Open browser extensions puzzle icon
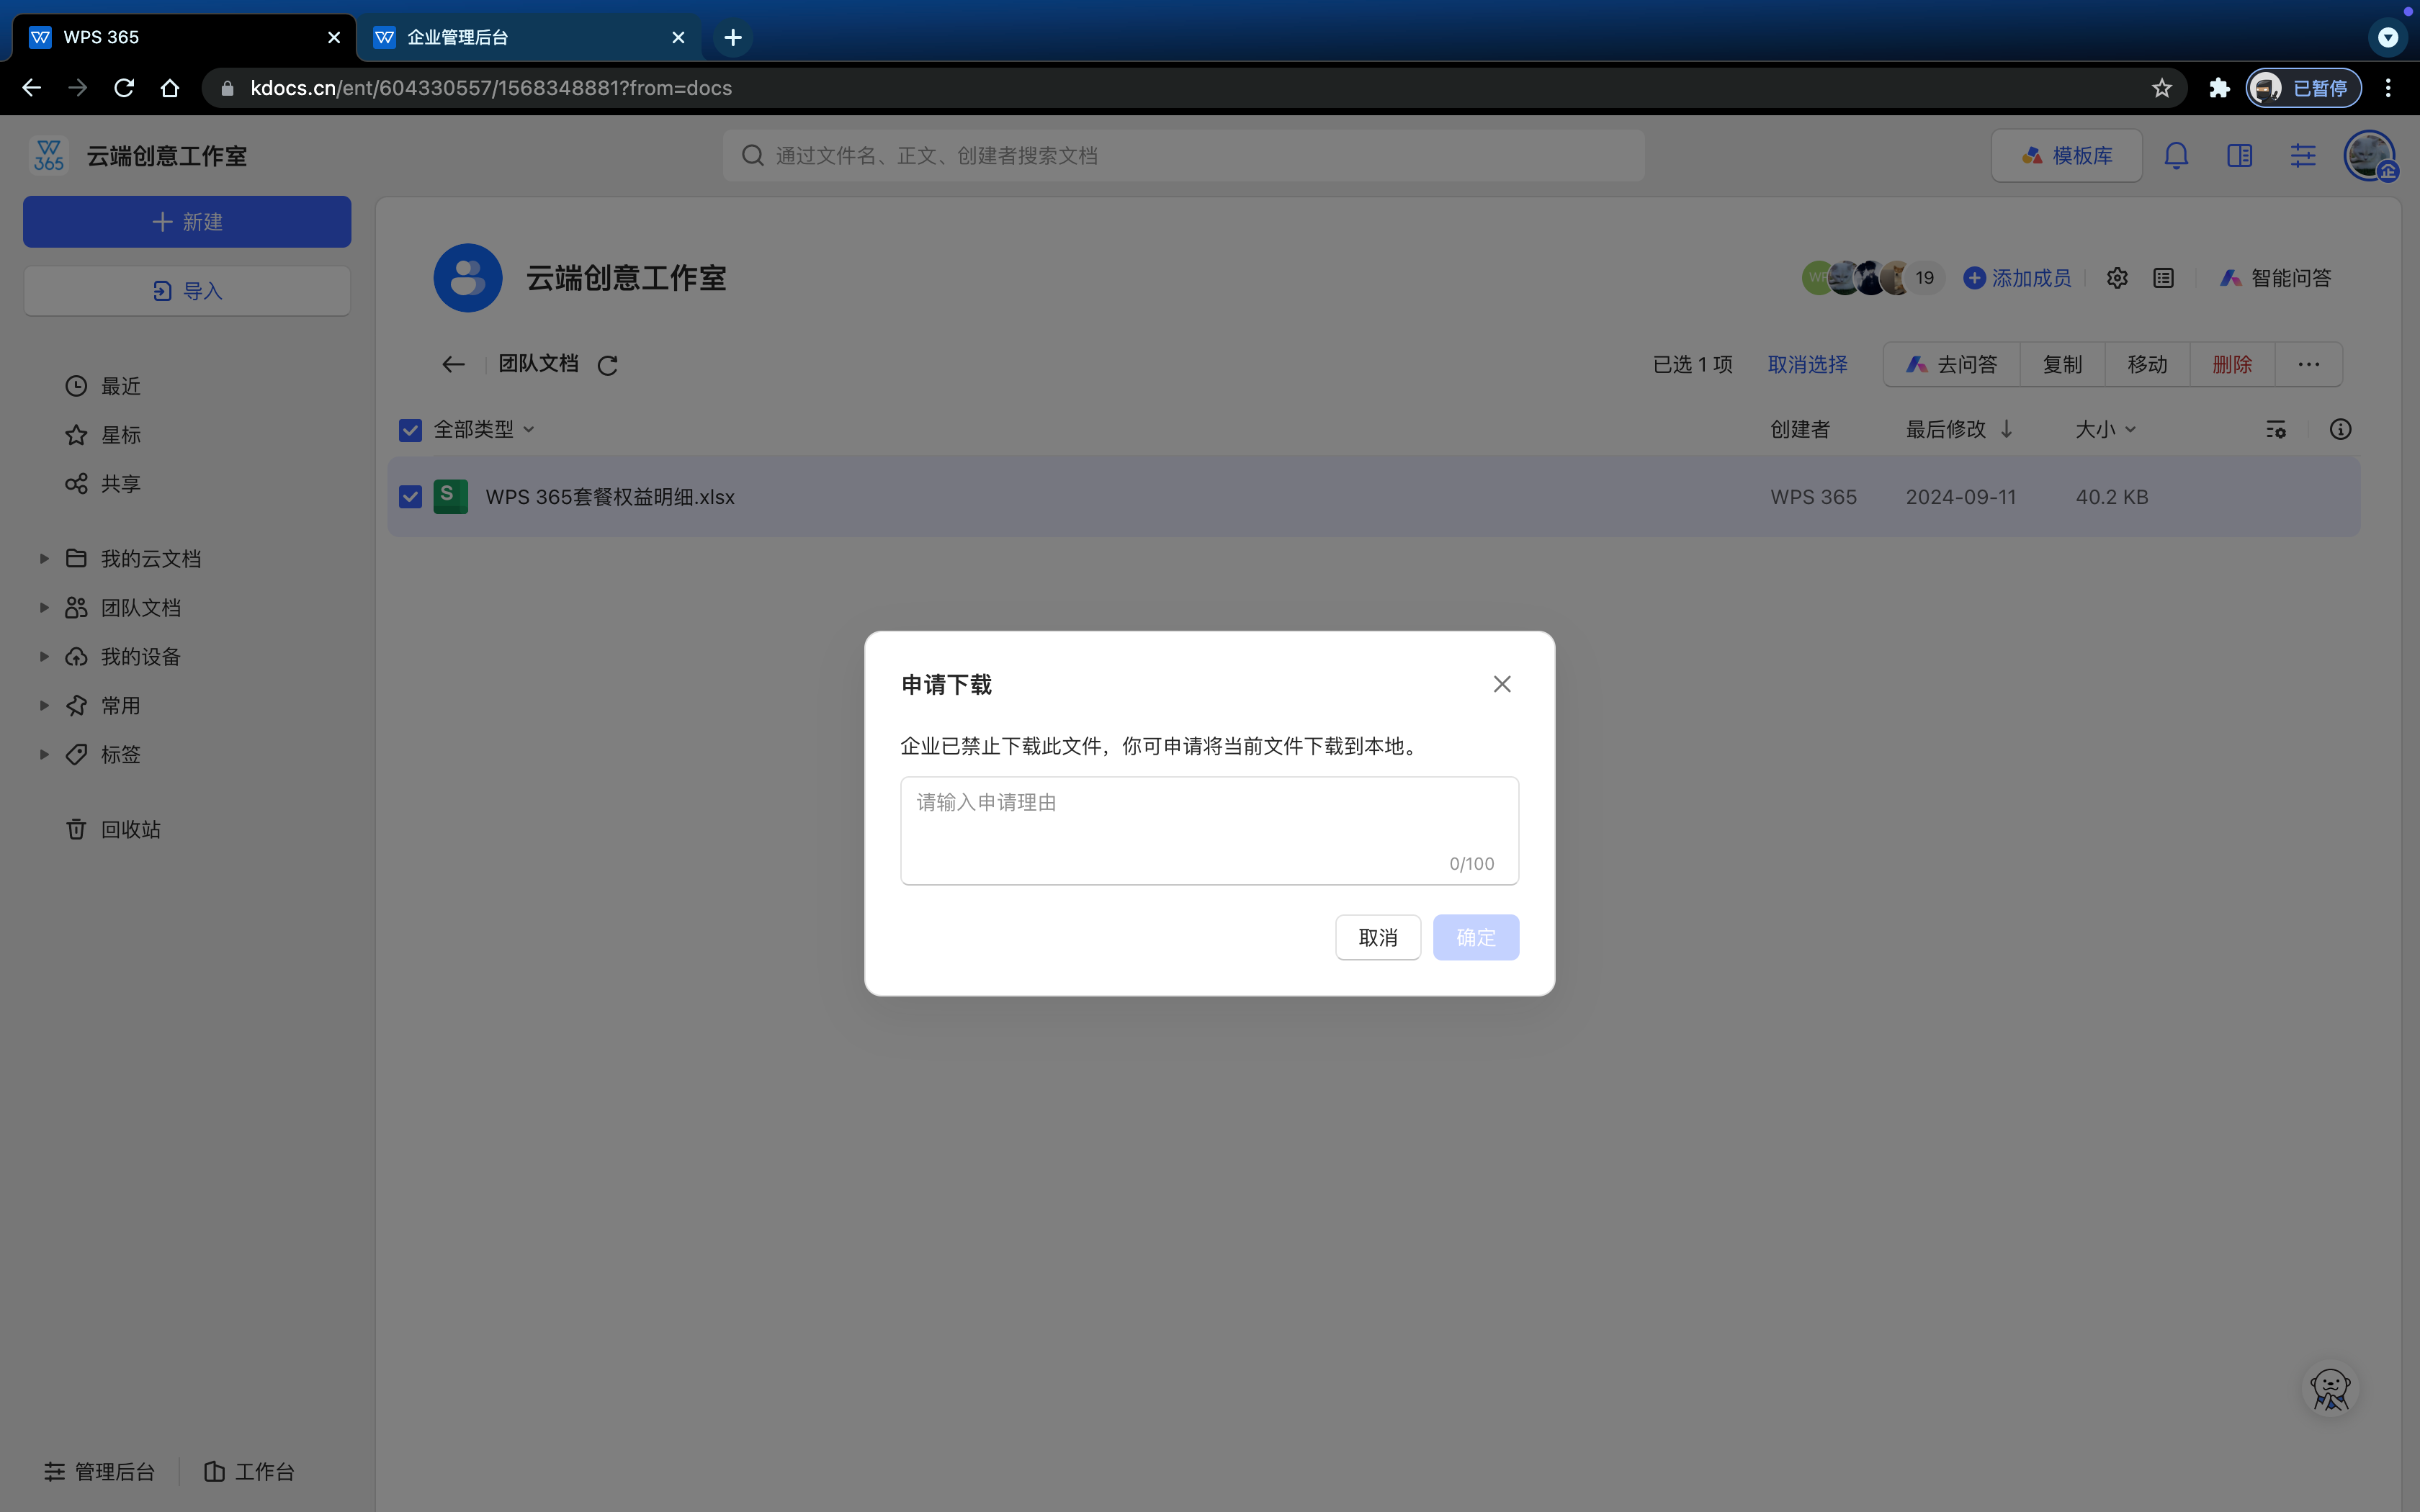The image size is (2420, 1512). point(2219,88)
